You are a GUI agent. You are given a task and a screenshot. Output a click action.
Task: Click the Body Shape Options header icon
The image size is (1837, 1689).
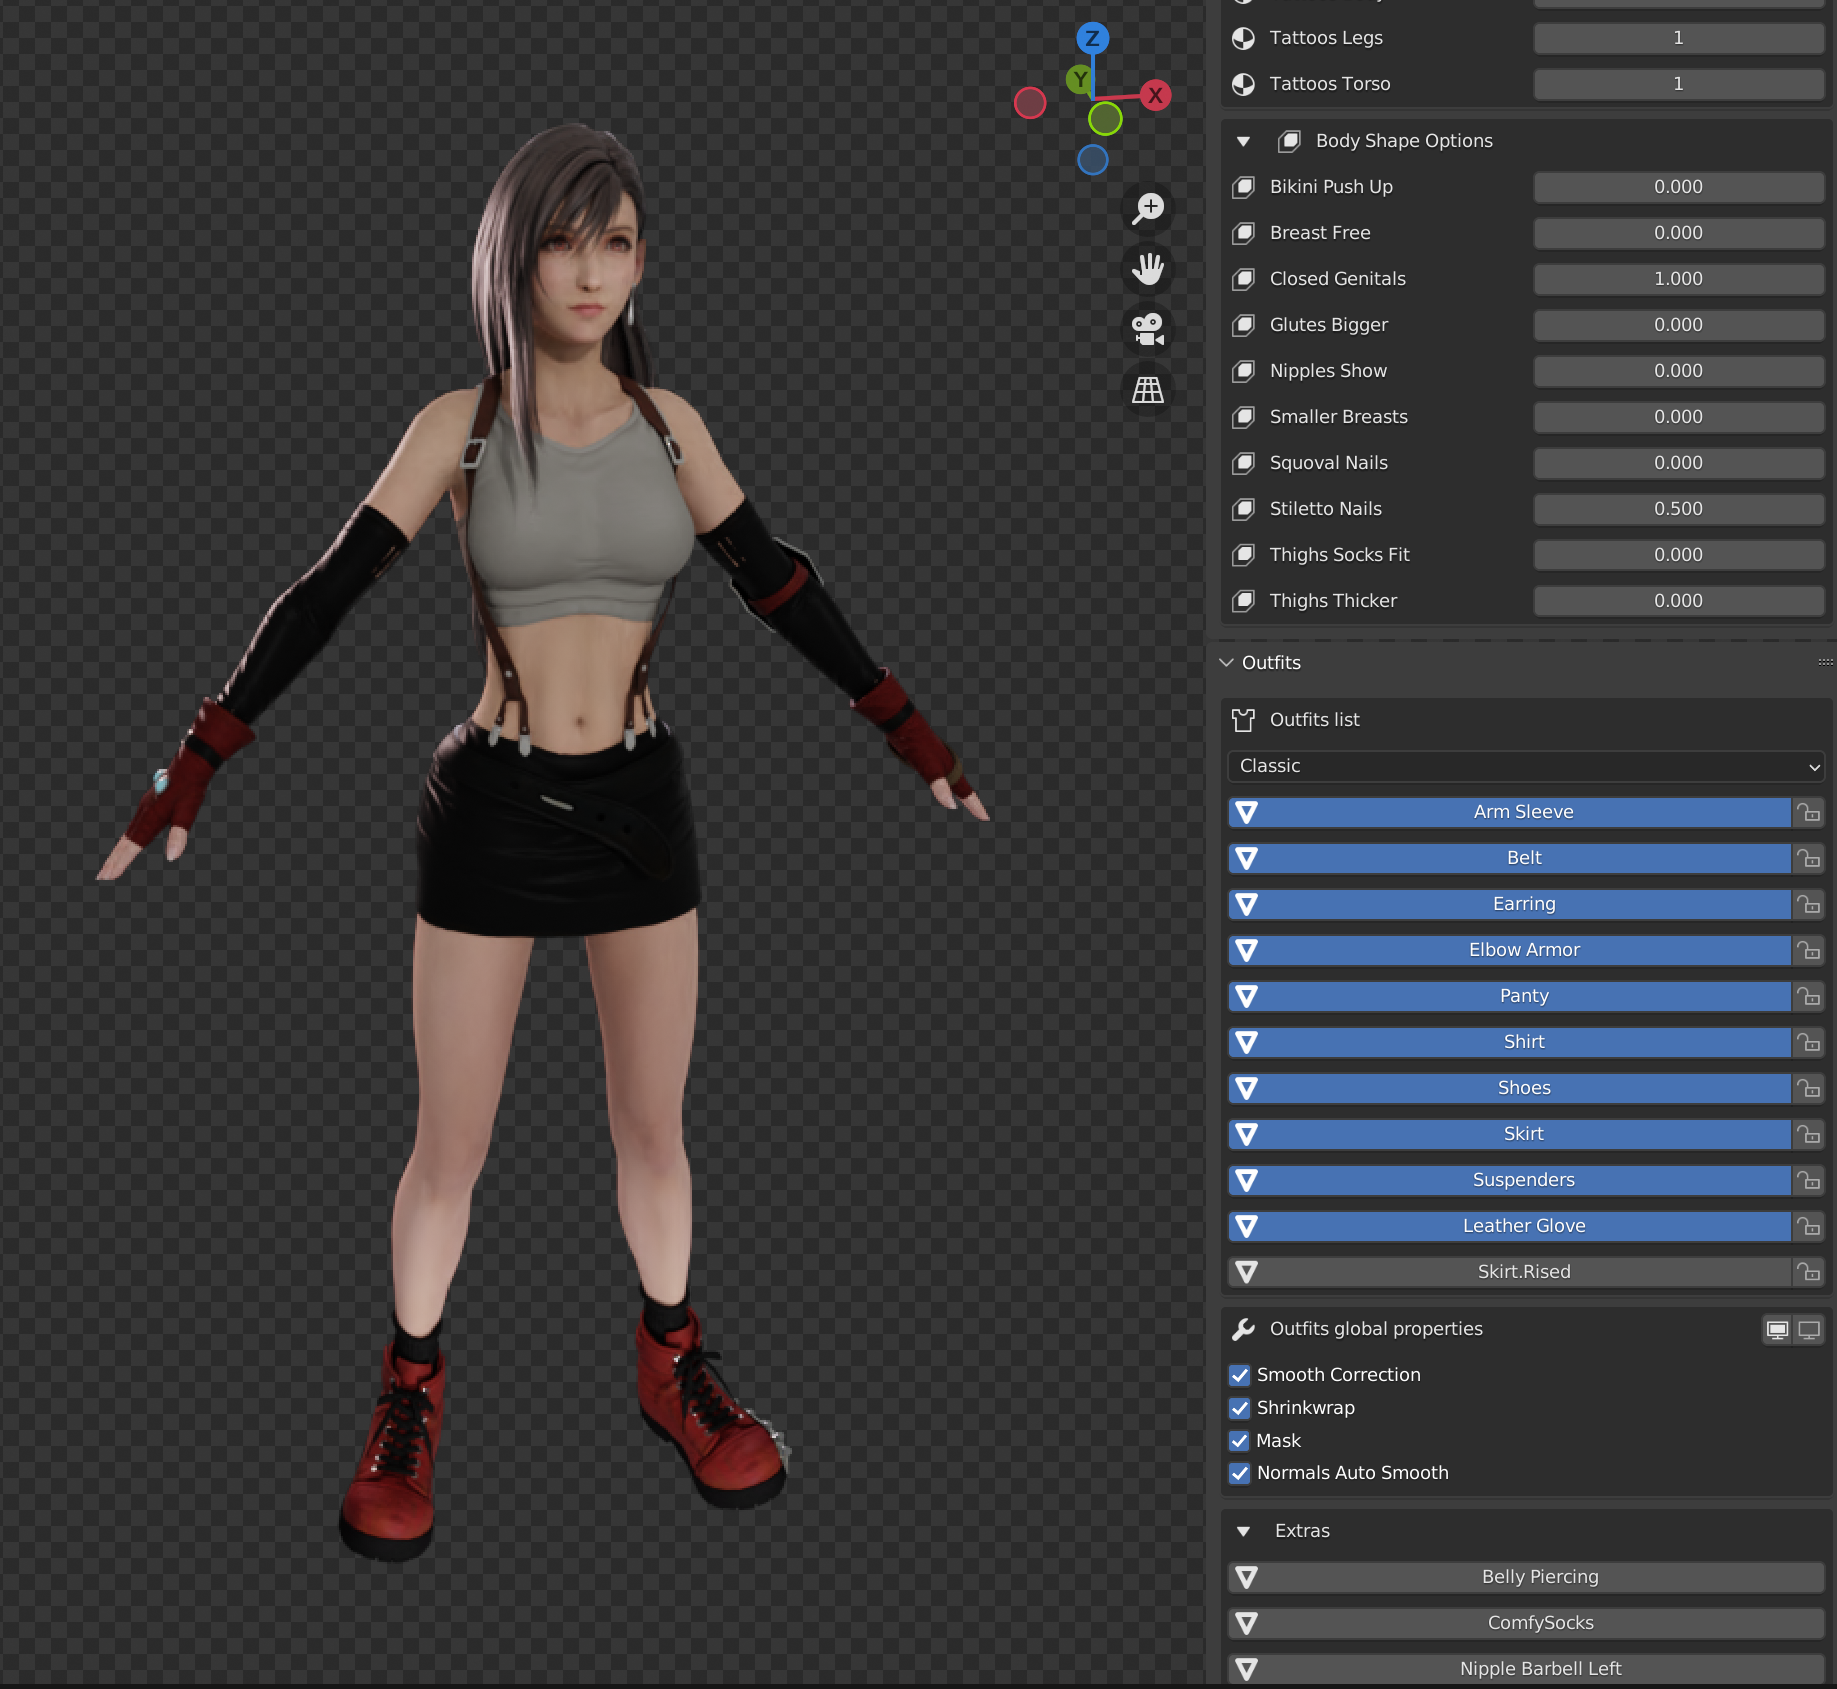pyautogui.click(x=1289, y=141)
